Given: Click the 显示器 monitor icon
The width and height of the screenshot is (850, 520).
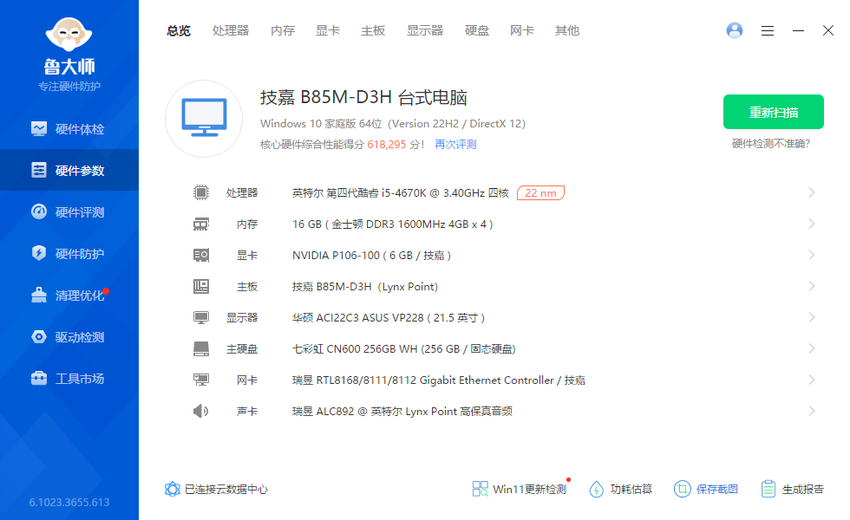Looking at the screenshot, I should (201, 317).
